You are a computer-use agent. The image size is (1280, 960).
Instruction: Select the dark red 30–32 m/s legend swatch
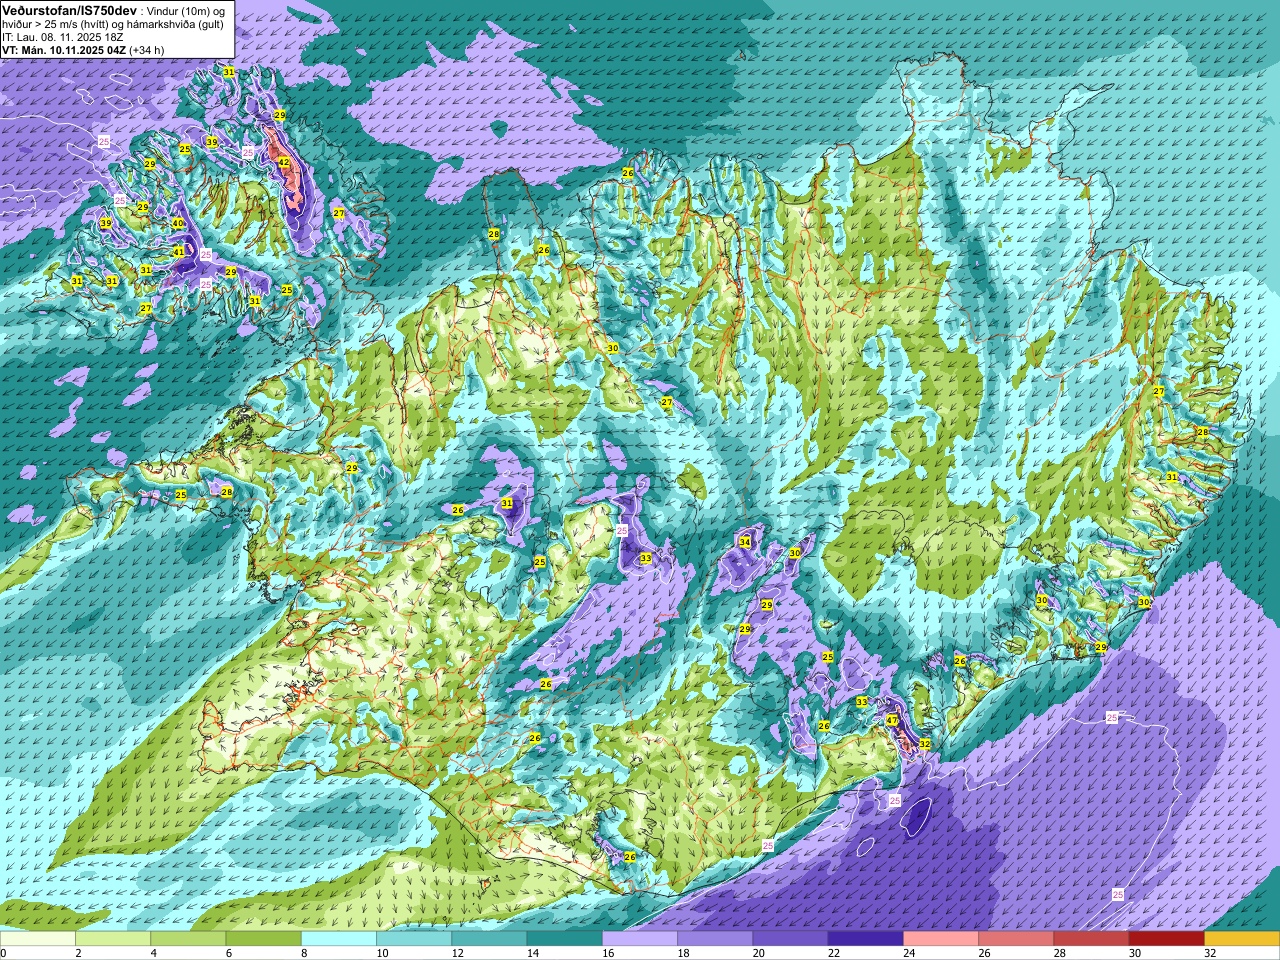[1167, 939]
